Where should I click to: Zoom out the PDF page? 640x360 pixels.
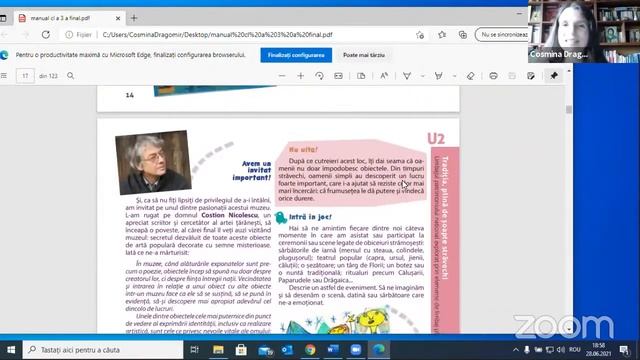282,76
